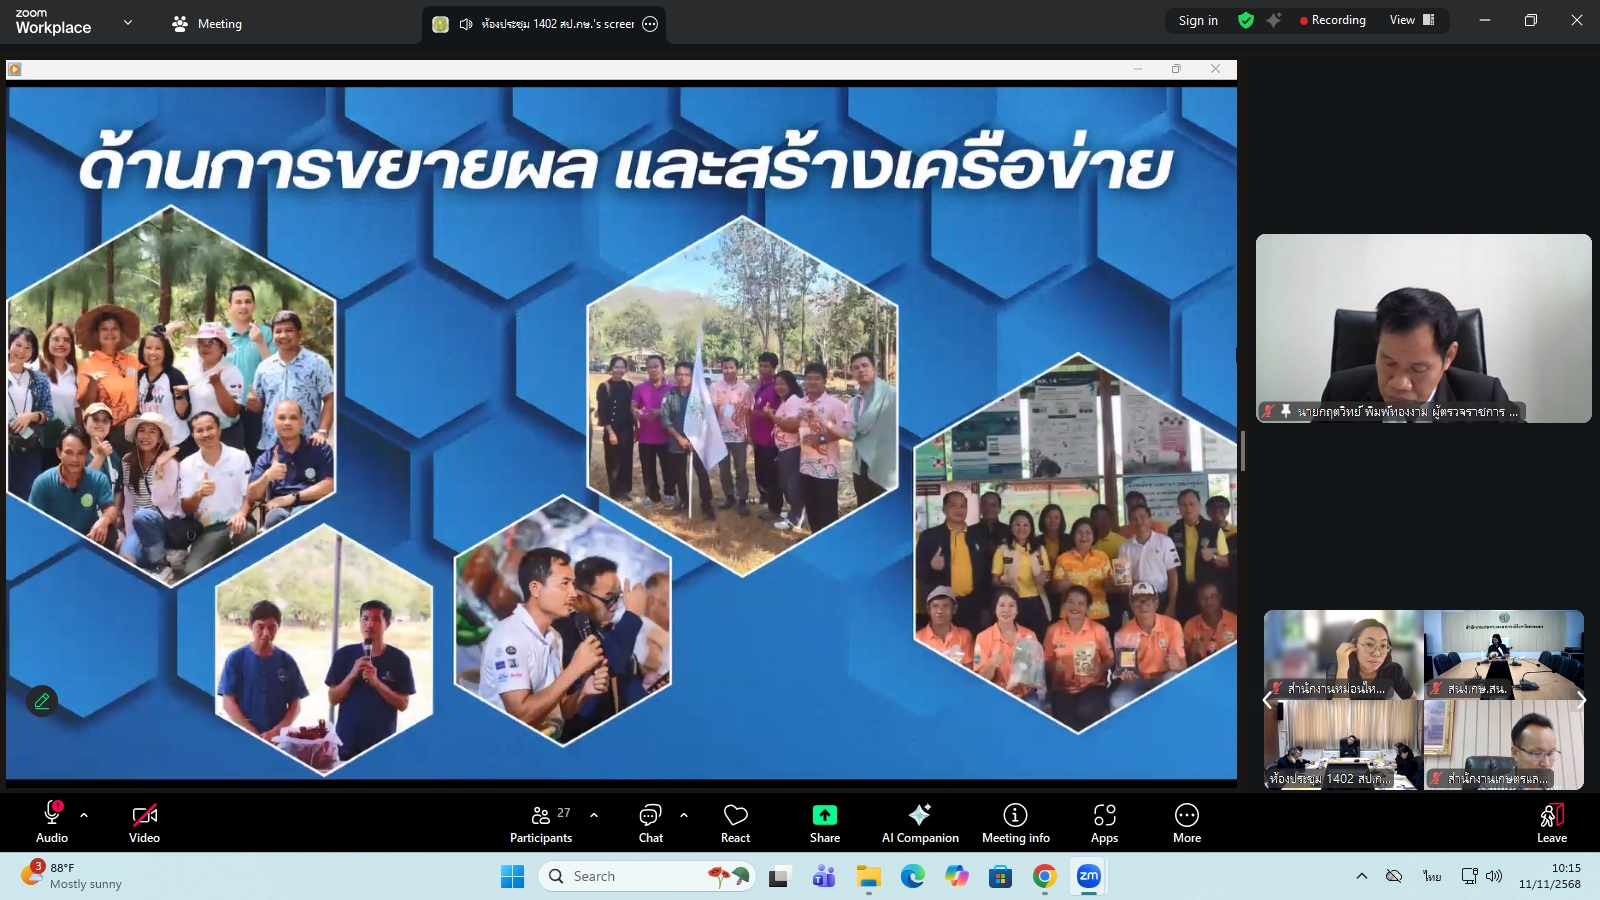Image resolution: width=1600 pixels, height=900 pixels.
Task: Open More meeting options
Action: click(1186, 822)
